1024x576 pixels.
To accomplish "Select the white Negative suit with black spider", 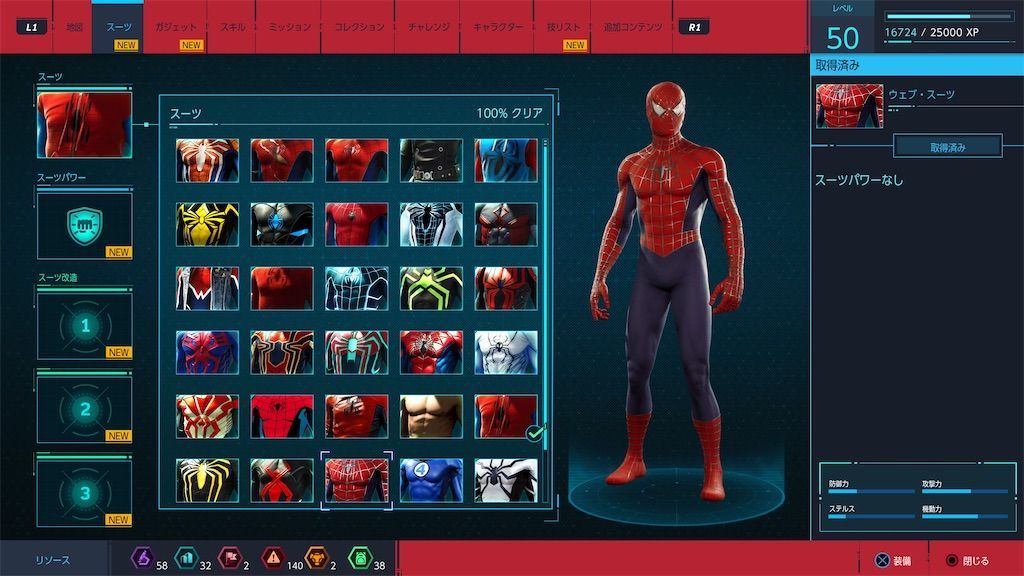I will point(431,224).
